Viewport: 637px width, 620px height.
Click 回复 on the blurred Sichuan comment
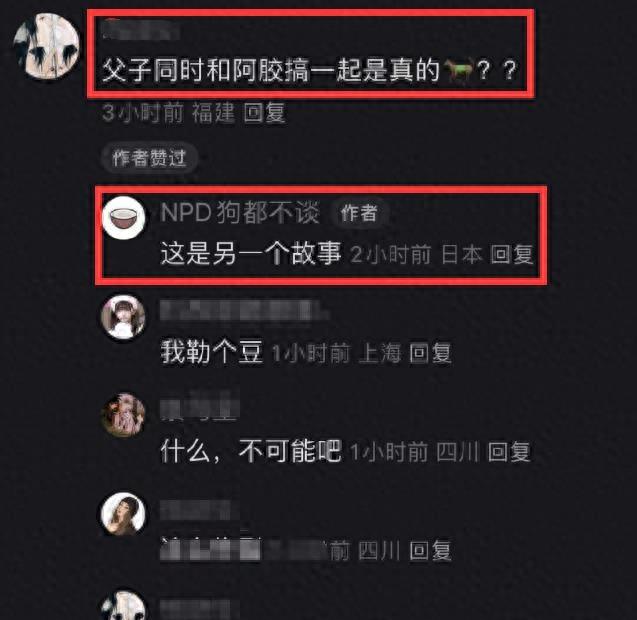tap(430, 551)
